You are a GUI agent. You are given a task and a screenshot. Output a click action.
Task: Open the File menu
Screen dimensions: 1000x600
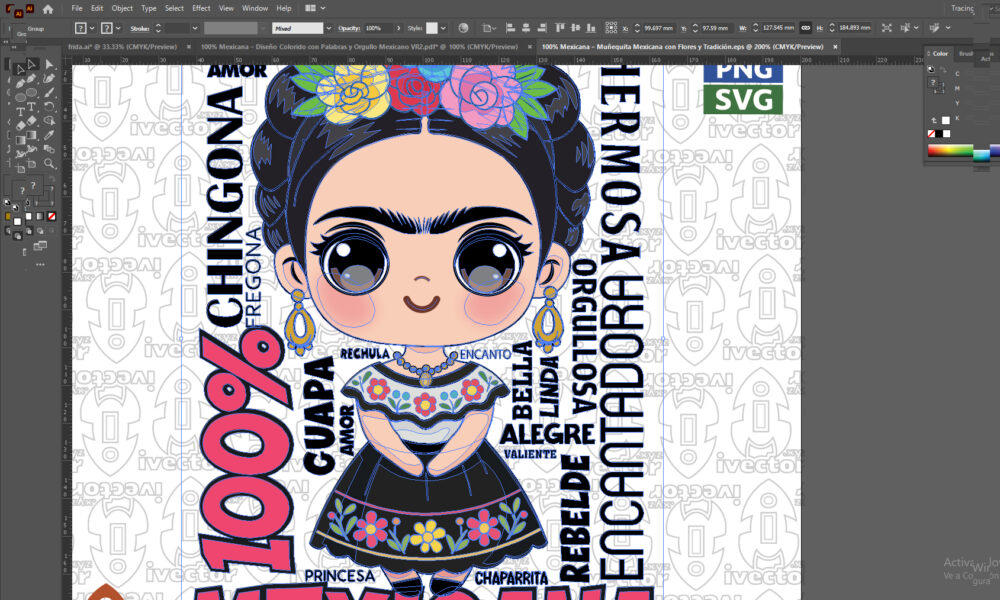tap(77, 8)
